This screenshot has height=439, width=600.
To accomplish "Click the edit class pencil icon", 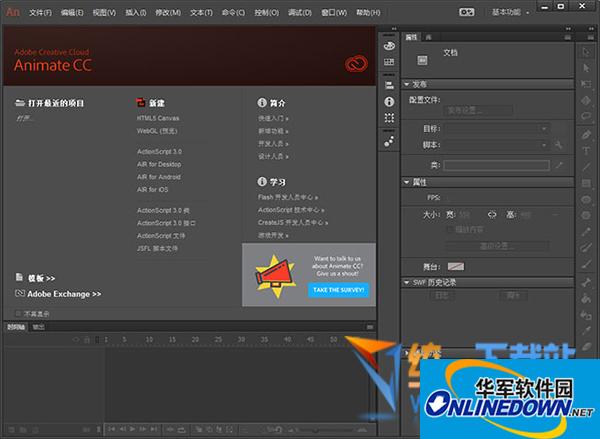I will pyautogui.click(x=559, y=165).
